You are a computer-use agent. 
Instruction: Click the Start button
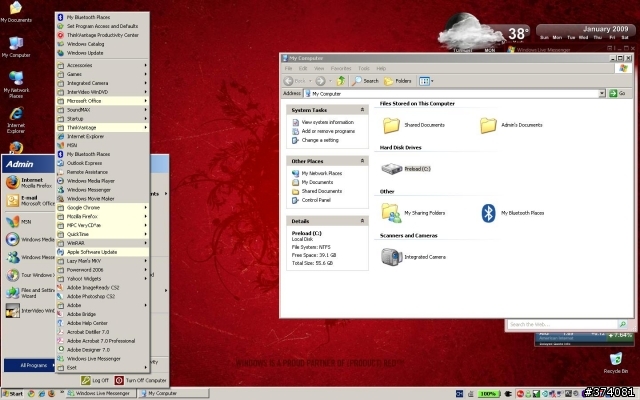point(13,394)
